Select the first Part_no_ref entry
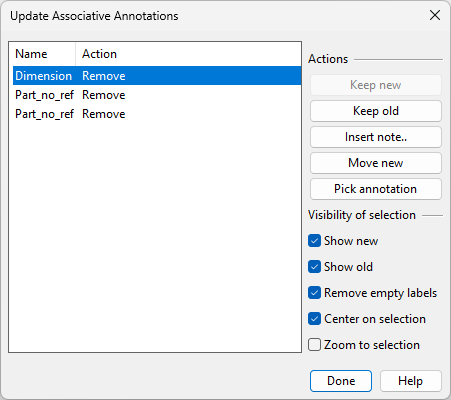This screenshot has width=451, height=400. [x=157, y=95]
